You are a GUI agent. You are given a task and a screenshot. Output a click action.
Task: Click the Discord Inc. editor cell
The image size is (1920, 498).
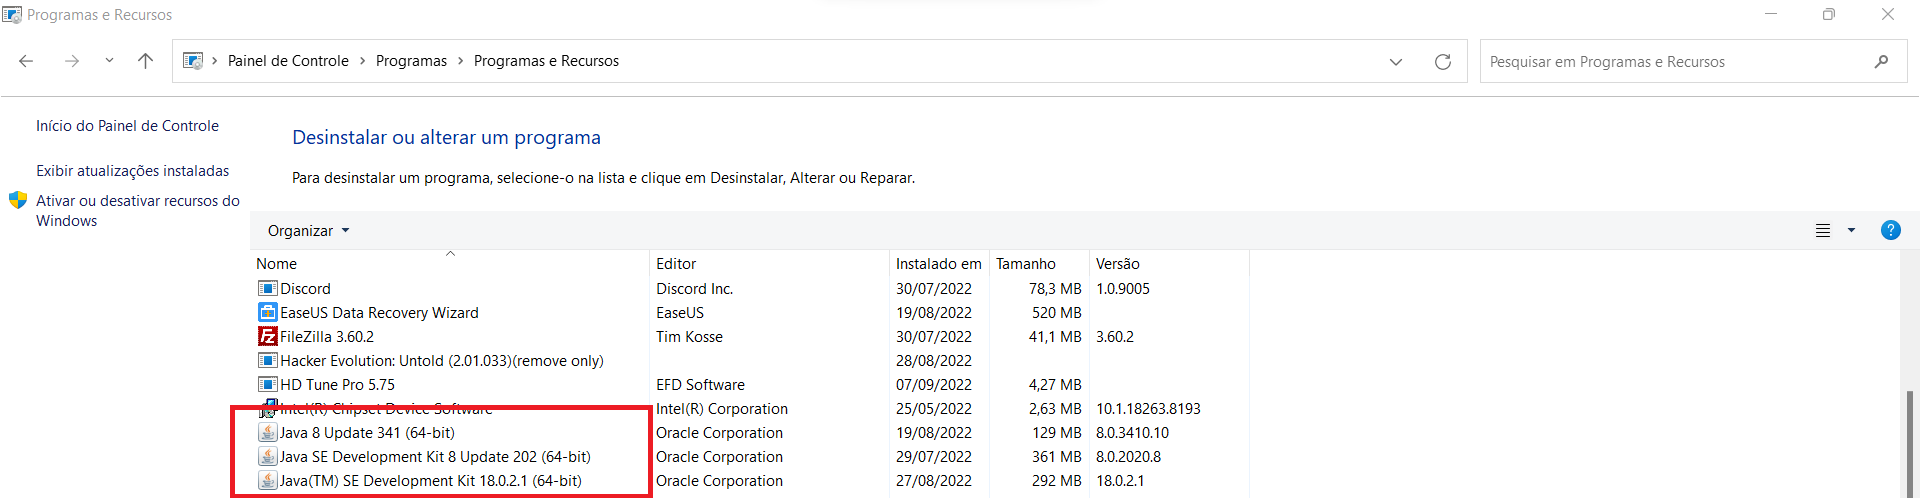point(694,289)
